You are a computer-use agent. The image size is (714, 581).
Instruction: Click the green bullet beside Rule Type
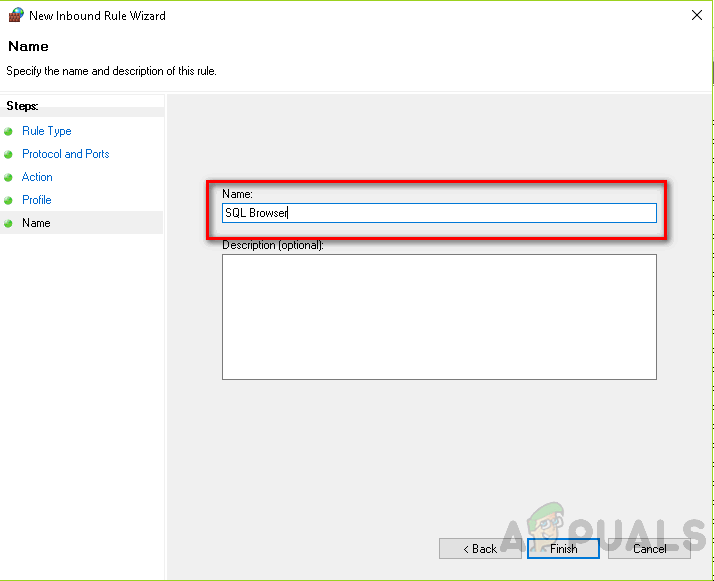click(x=8, y=132)
